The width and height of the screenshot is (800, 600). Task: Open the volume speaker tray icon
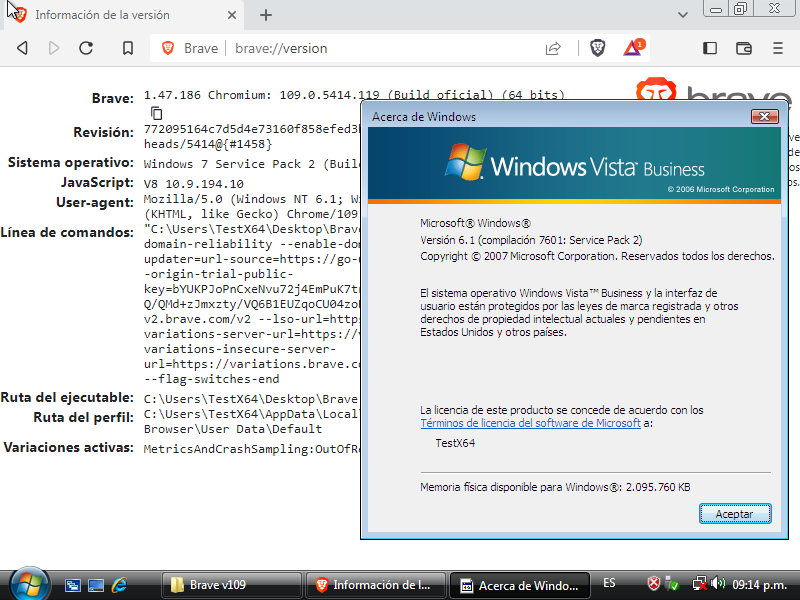(717, 583)
